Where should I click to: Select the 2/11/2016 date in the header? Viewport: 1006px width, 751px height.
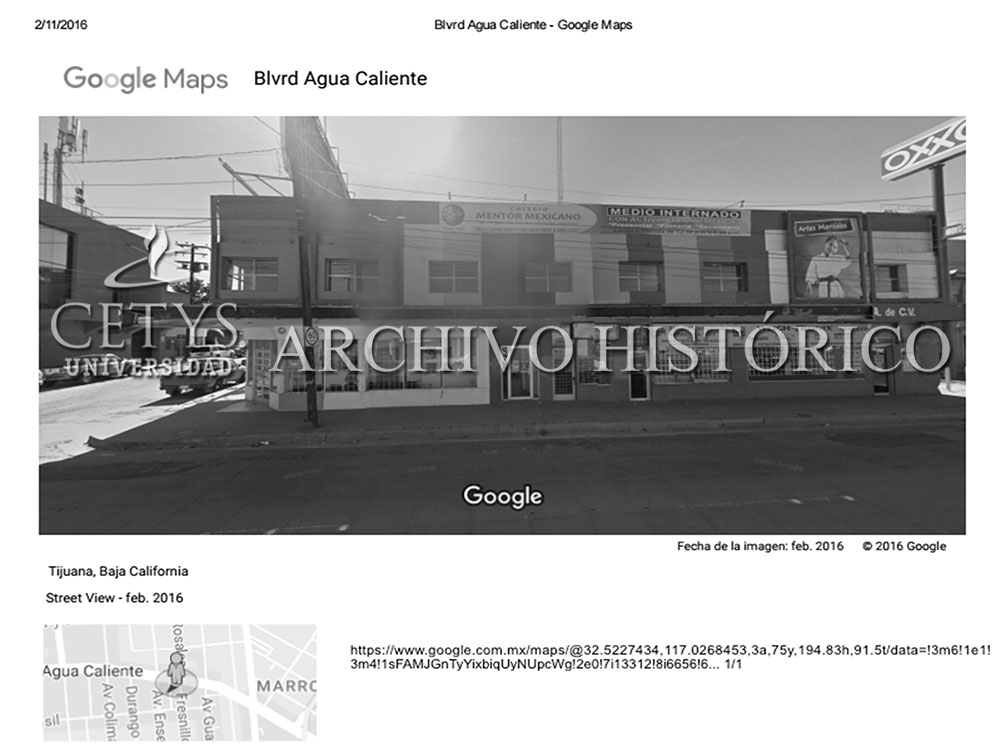pyautogui.click(x=61, y=25)
